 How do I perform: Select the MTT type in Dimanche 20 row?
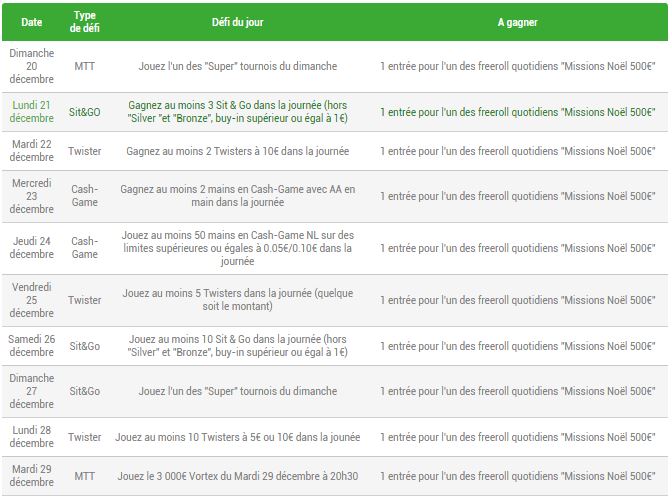84,67
